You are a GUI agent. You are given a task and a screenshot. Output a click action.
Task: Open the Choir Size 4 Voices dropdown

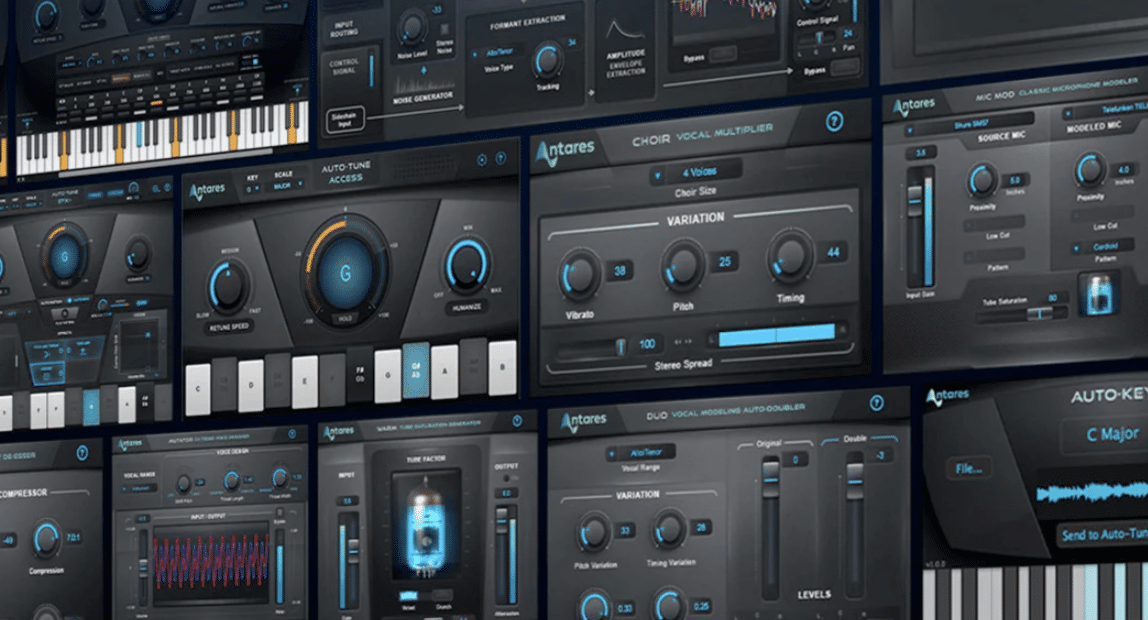(694, 173)
